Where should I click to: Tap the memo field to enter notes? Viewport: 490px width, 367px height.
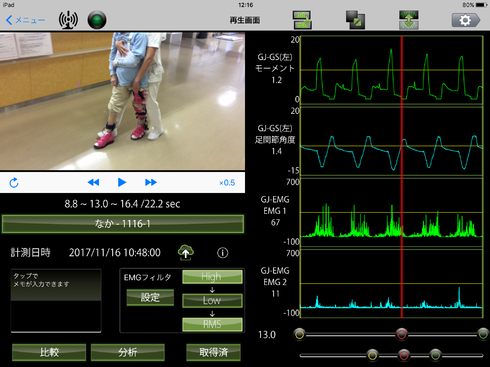tap(56, 301)
